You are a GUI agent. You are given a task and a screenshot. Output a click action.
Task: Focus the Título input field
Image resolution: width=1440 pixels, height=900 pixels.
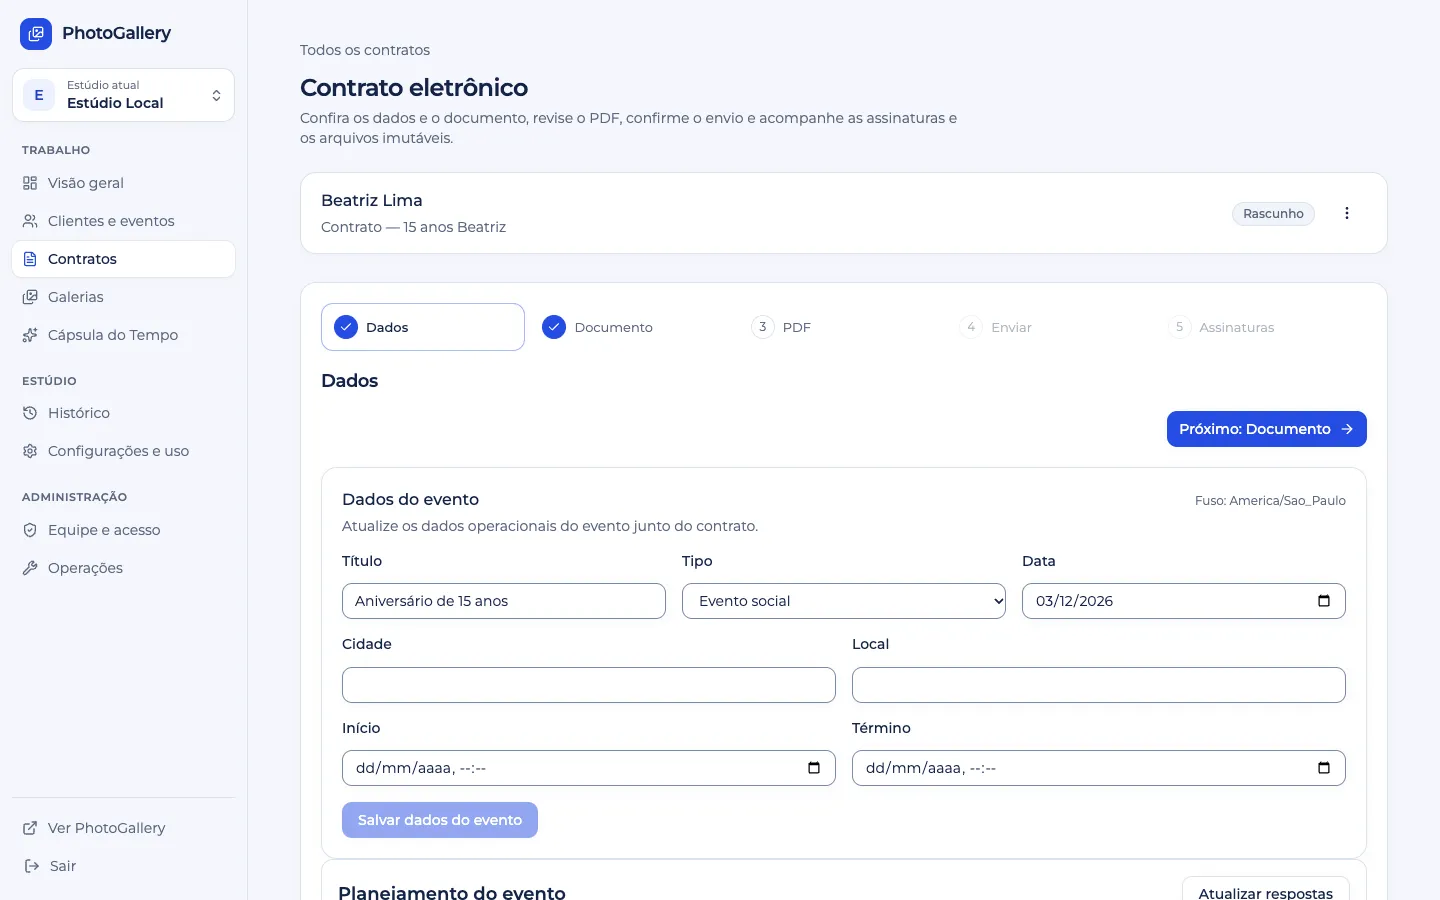click(504, 601)
